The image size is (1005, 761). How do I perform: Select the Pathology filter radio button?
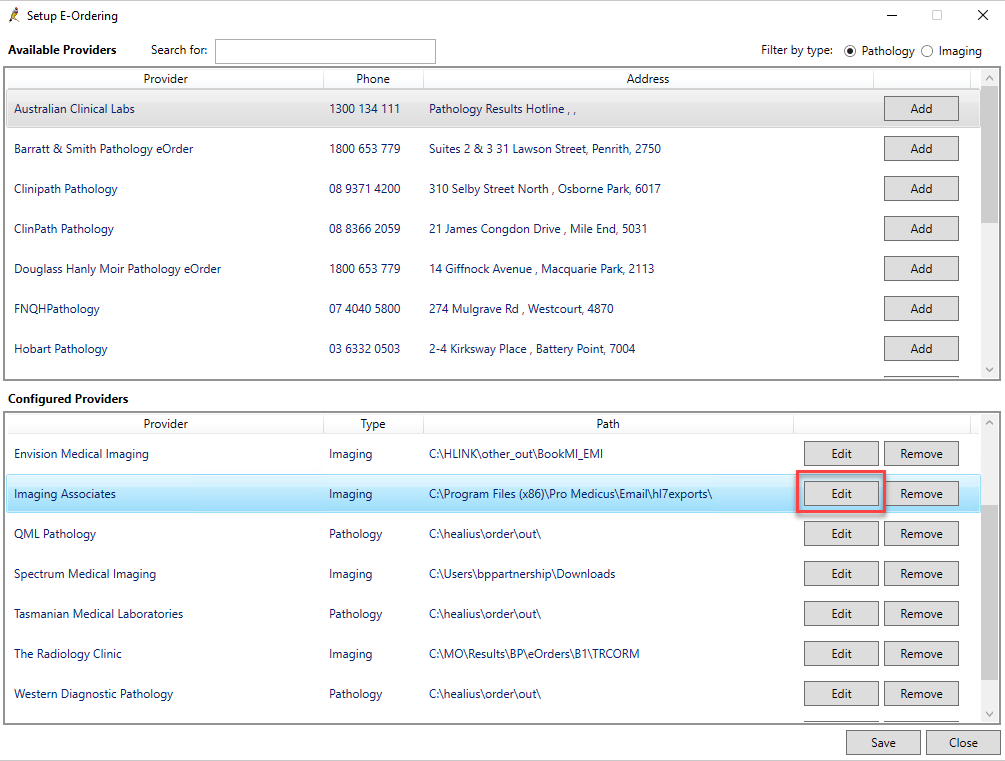[x=850, y=51]
